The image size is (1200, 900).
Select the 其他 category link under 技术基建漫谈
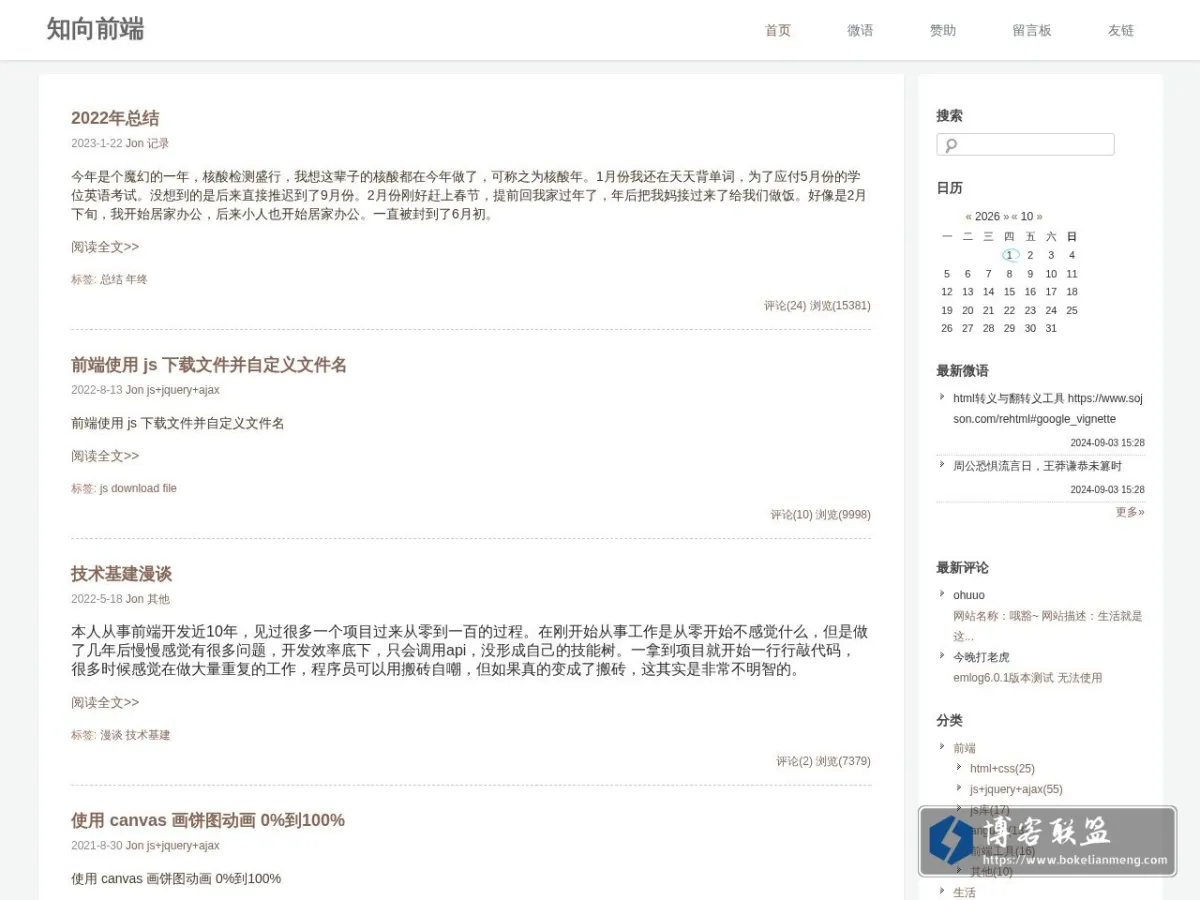click(158, 599)
